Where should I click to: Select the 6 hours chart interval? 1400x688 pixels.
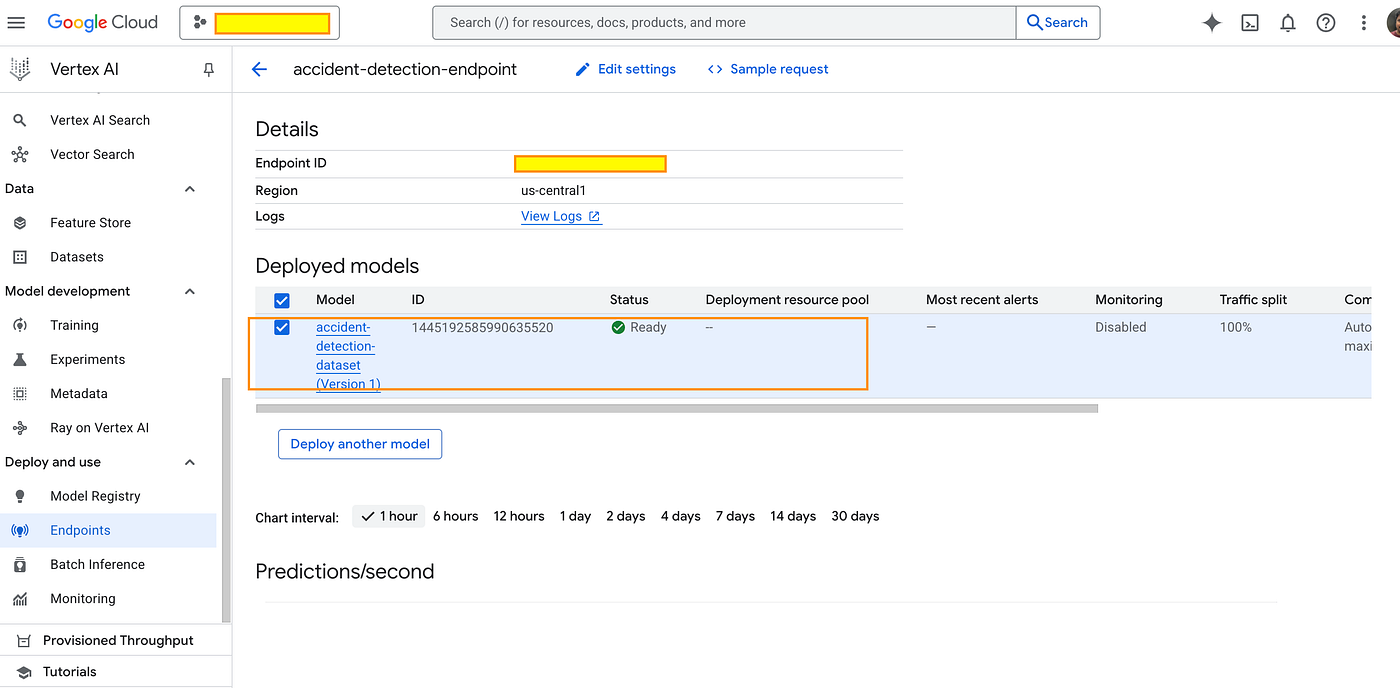[455, 516]
